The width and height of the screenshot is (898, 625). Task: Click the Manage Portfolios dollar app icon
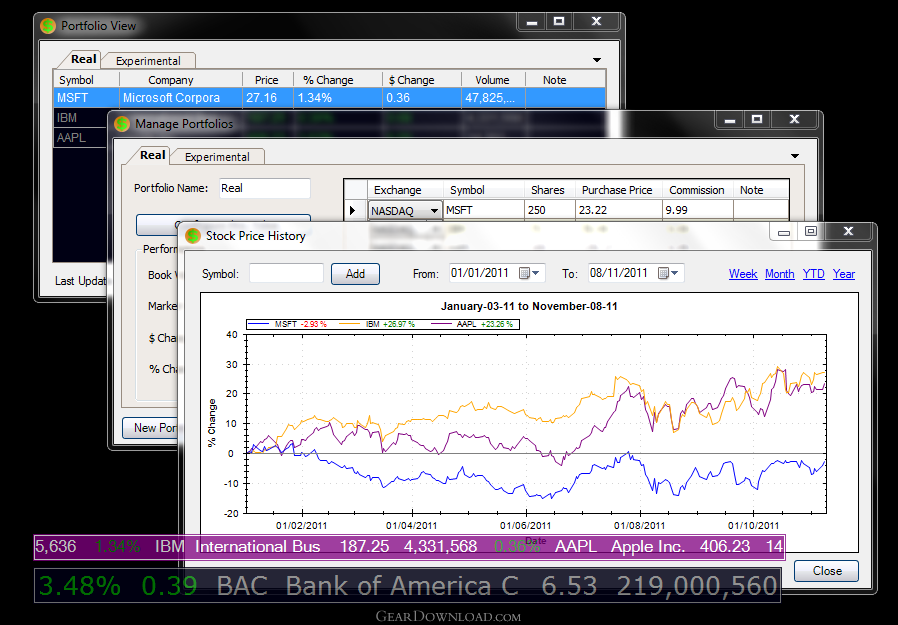tap(122, 124)
